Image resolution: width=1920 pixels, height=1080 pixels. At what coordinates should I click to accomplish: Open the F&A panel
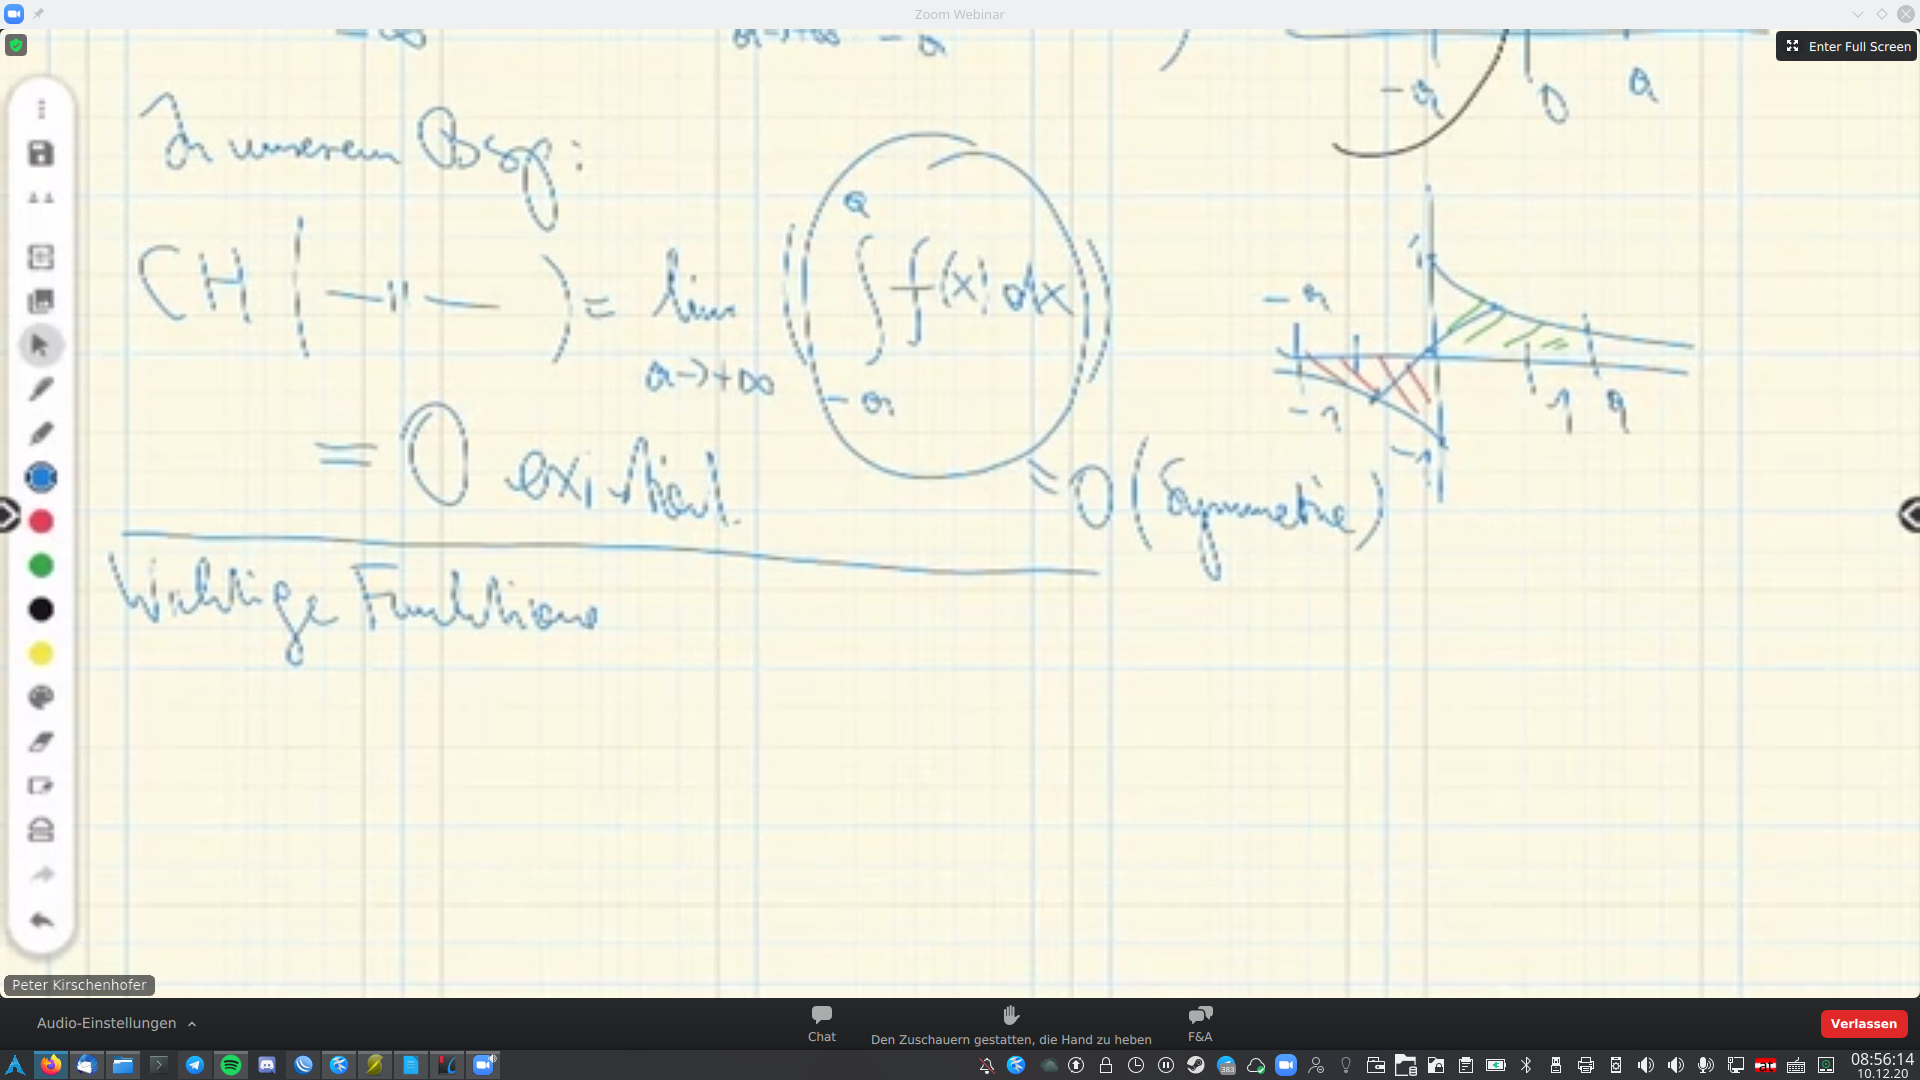pos(1200,1023)
